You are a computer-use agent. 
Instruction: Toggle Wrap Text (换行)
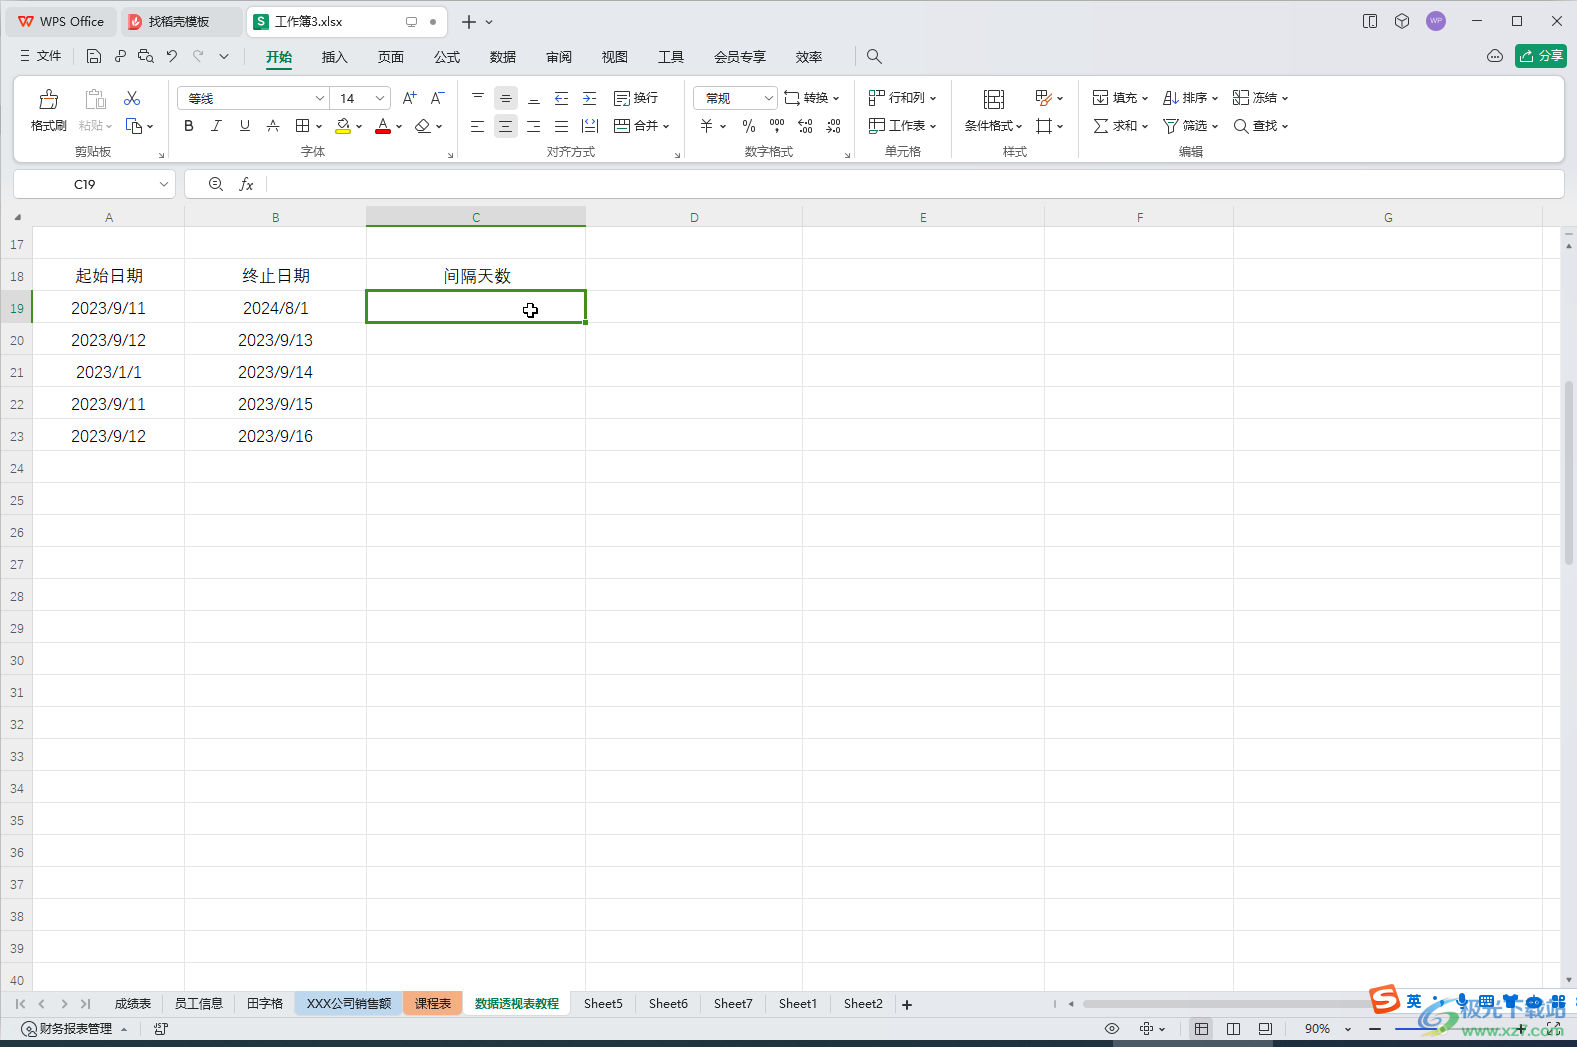pyautogui.click(x=636, y=98)
